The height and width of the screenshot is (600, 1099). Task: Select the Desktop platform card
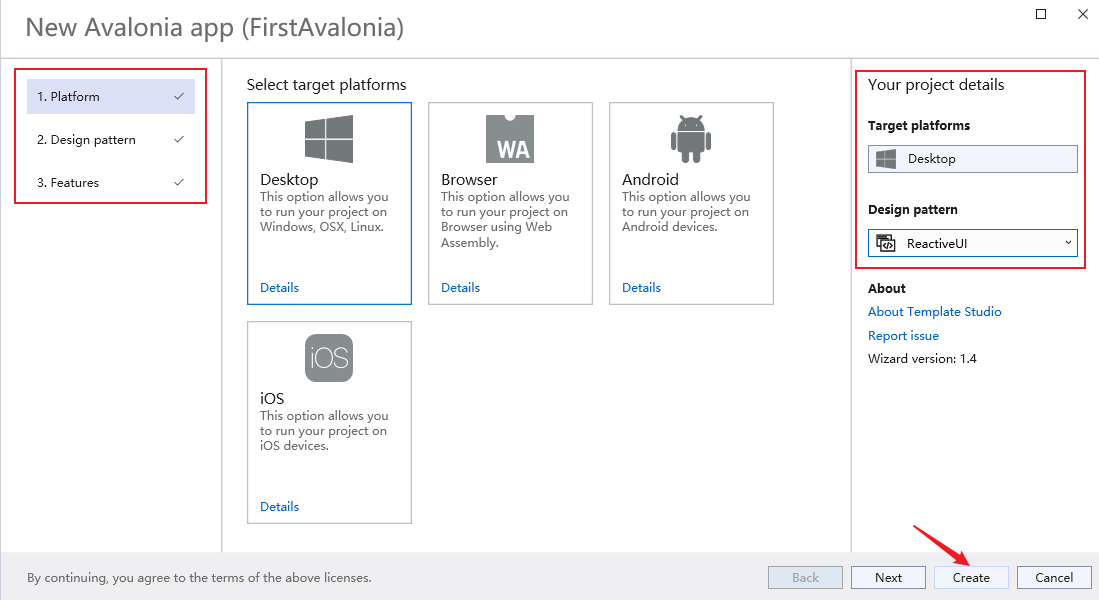(x=329, y=203)
